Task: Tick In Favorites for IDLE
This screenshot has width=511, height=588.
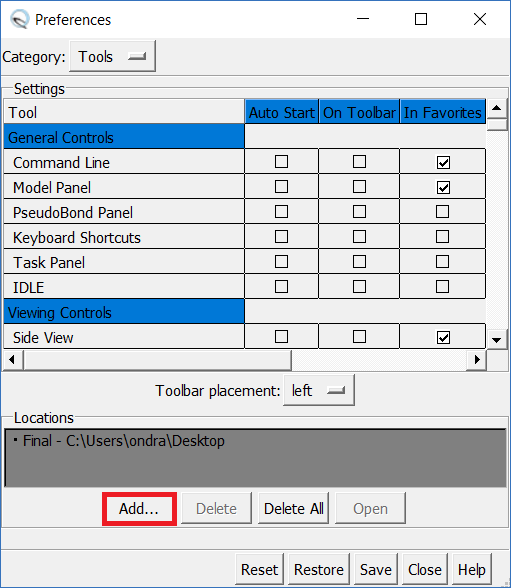Action: [443, 287]
